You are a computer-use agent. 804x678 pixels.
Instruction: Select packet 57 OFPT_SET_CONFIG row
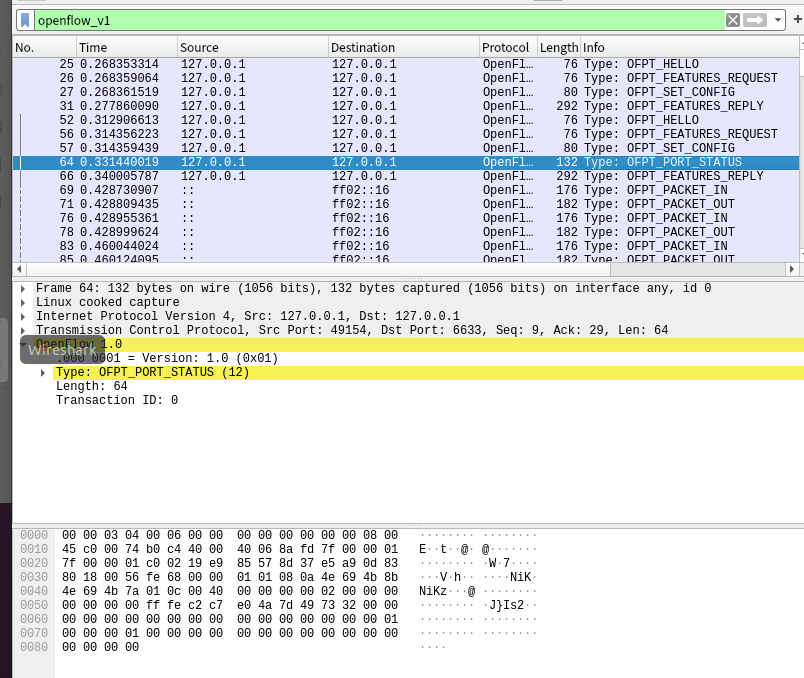(406, 148)
